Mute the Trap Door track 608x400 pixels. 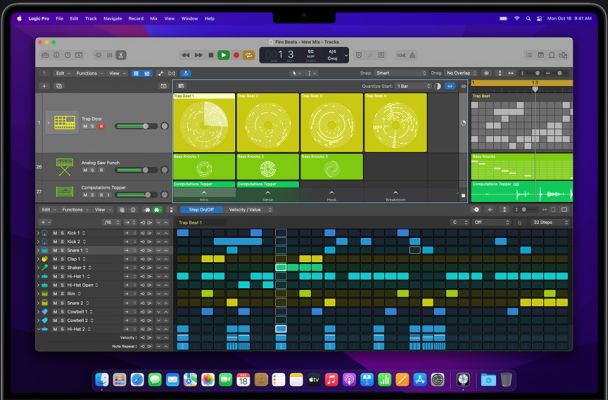point(85,126)
